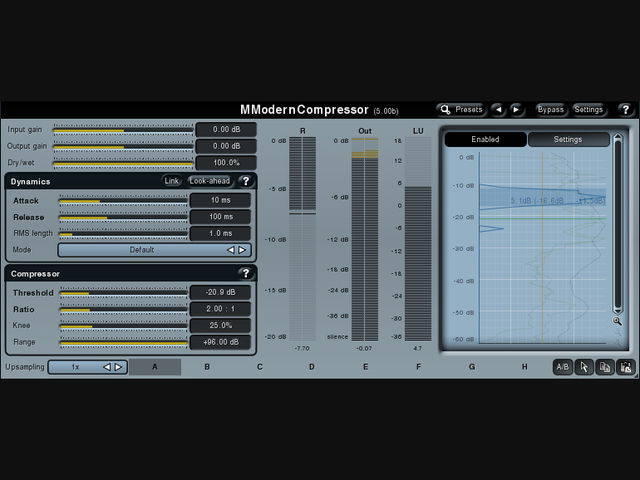Select the Ratio 2.00 : 1 value
The height and width of the screenshot is (480, 640).
[220, 309]
